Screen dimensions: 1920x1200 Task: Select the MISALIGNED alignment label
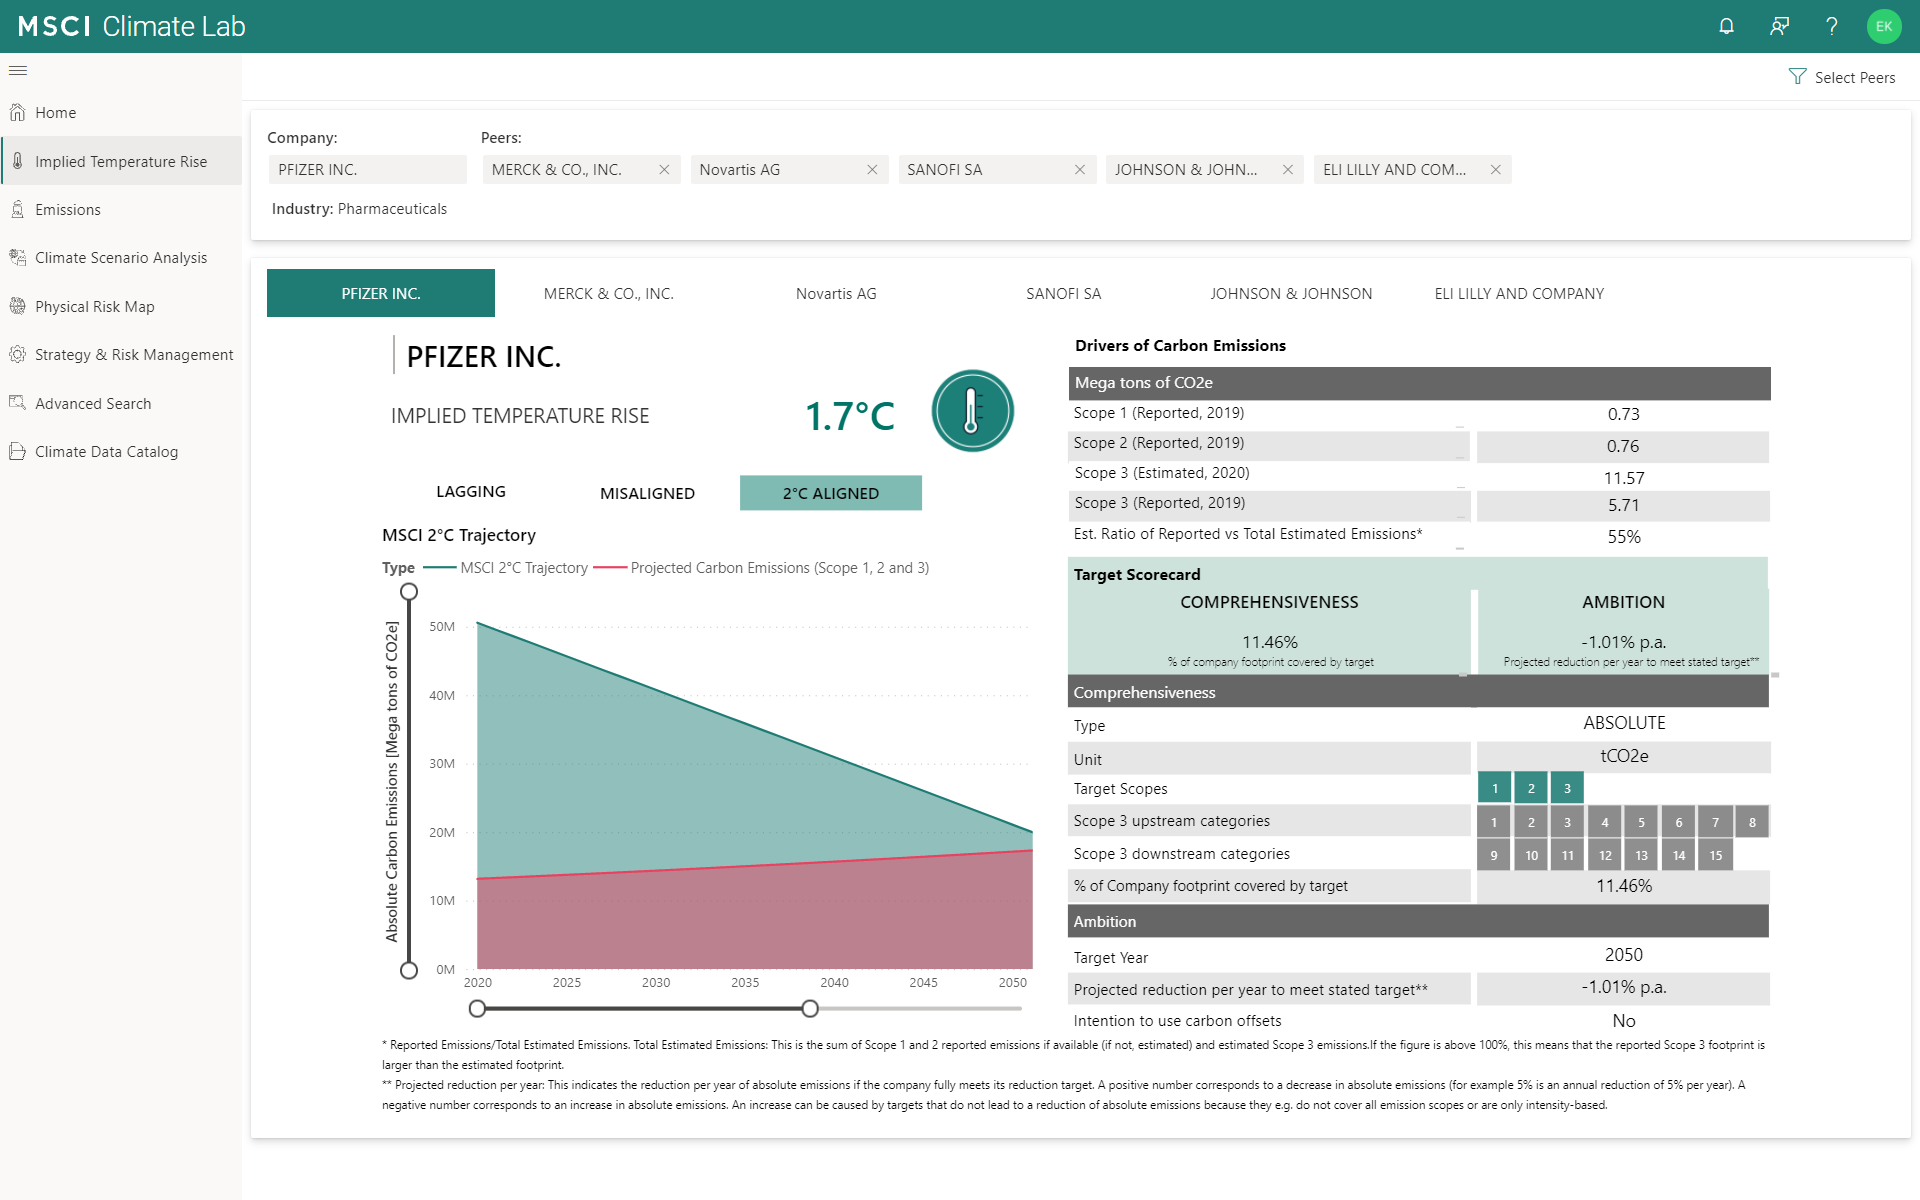click(x=647, y=493)
